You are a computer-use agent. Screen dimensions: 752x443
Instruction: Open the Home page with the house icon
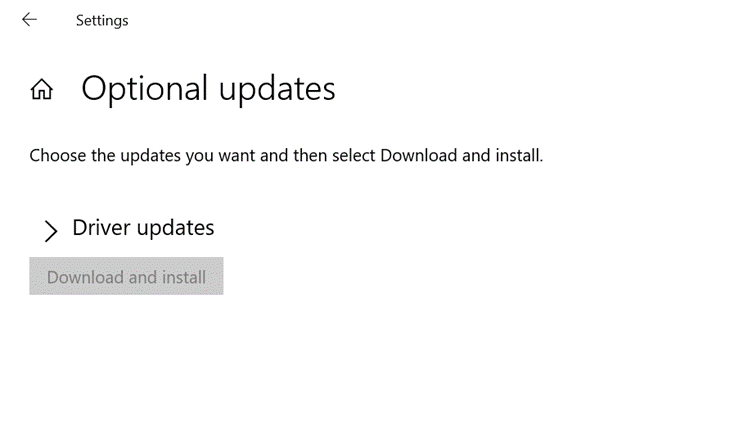click(42, 90)
